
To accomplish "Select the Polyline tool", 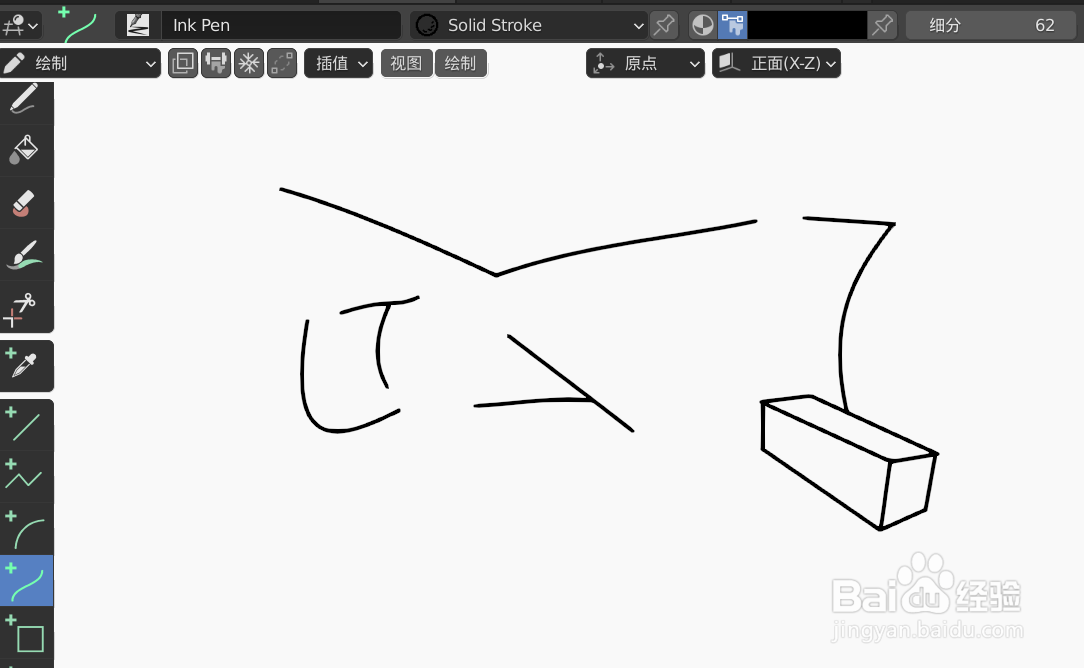I will [26, 476].
